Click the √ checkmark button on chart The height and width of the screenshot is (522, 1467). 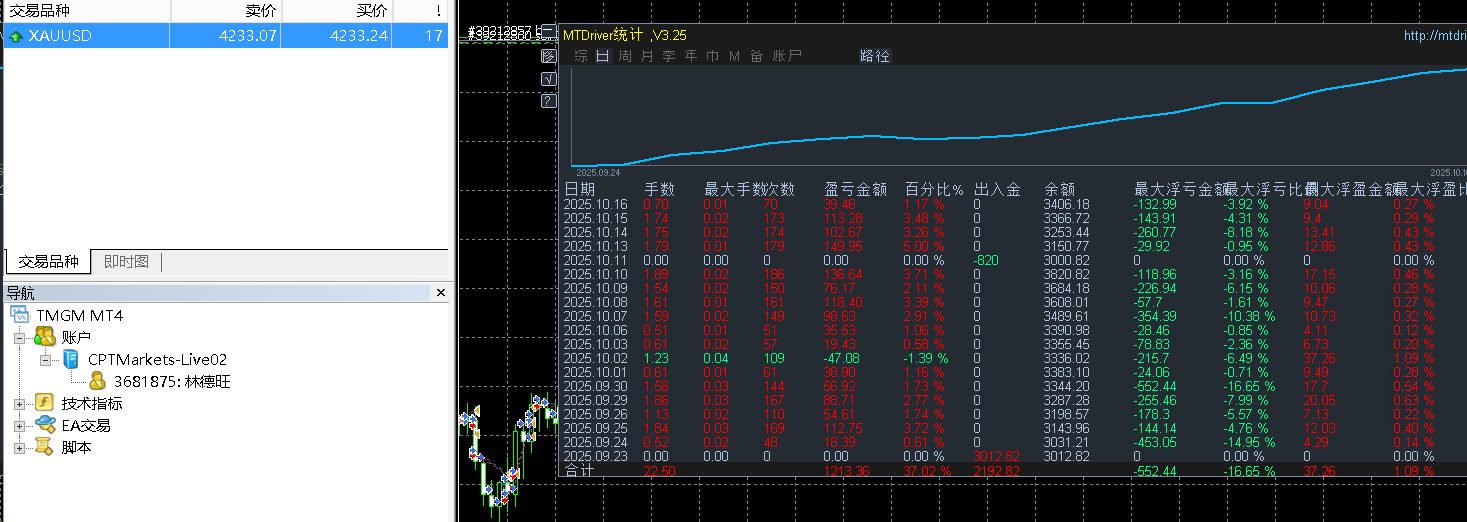pos(548,78)
